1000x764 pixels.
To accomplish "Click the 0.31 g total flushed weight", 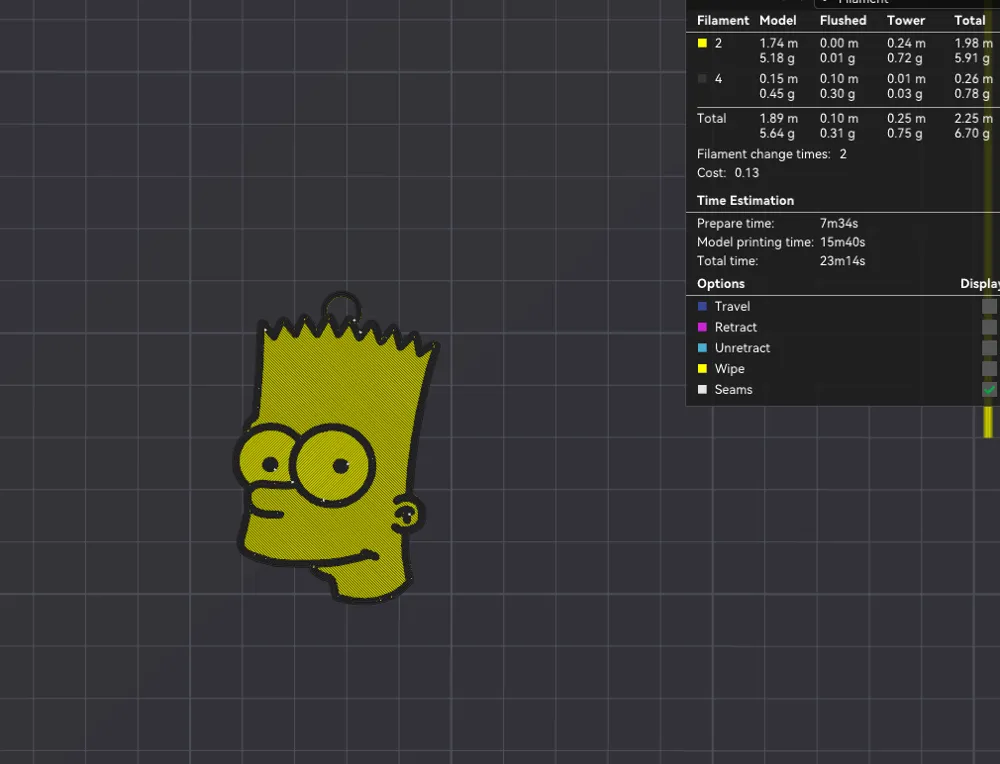I will [837, 133].
